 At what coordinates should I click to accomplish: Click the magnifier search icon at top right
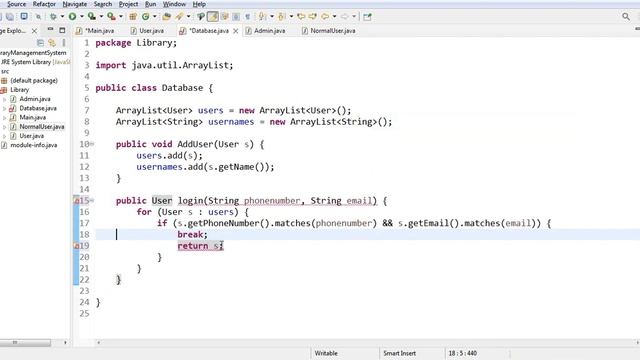click(626, 17)
